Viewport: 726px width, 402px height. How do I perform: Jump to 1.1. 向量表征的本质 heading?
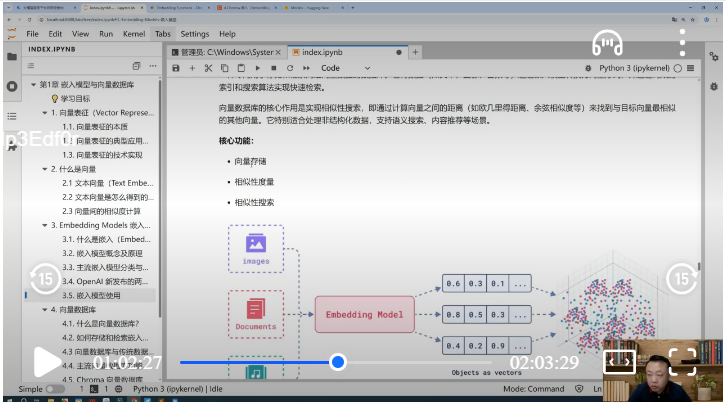[x=94, y=127]
